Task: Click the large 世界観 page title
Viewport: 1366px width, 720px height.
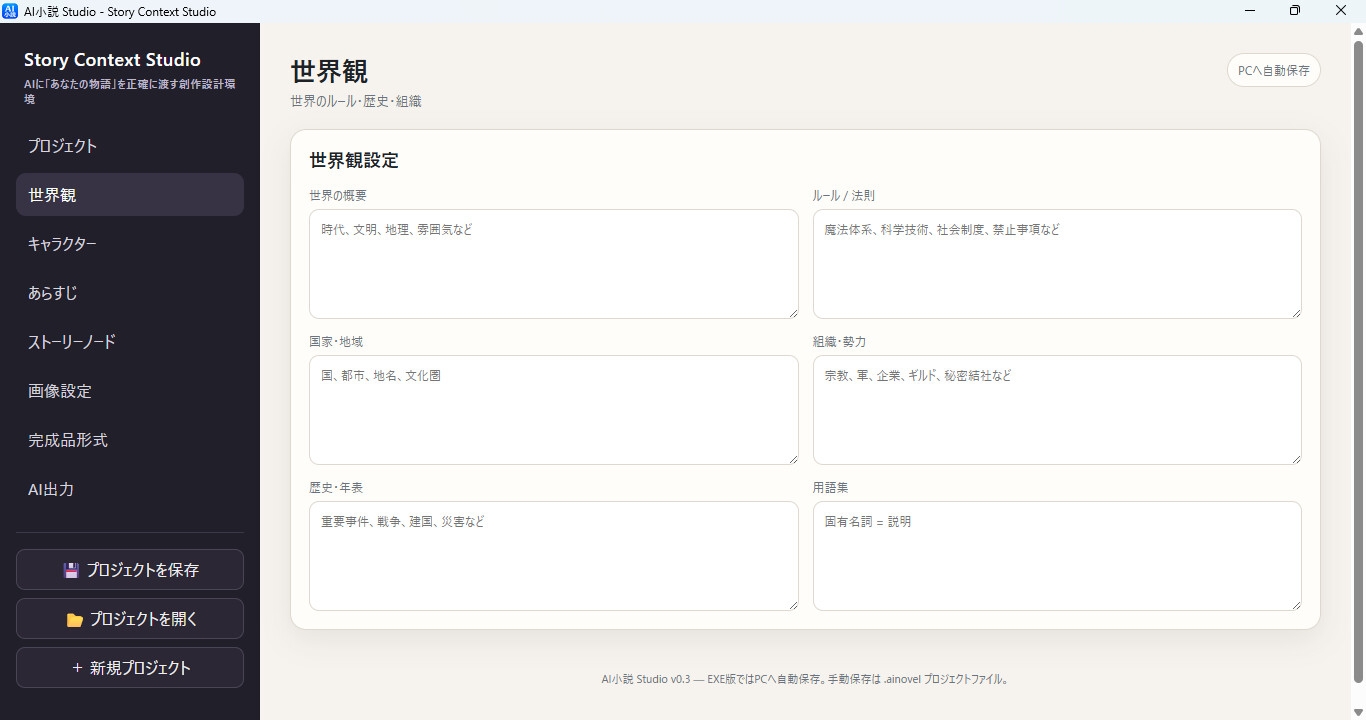Action: 329,71
